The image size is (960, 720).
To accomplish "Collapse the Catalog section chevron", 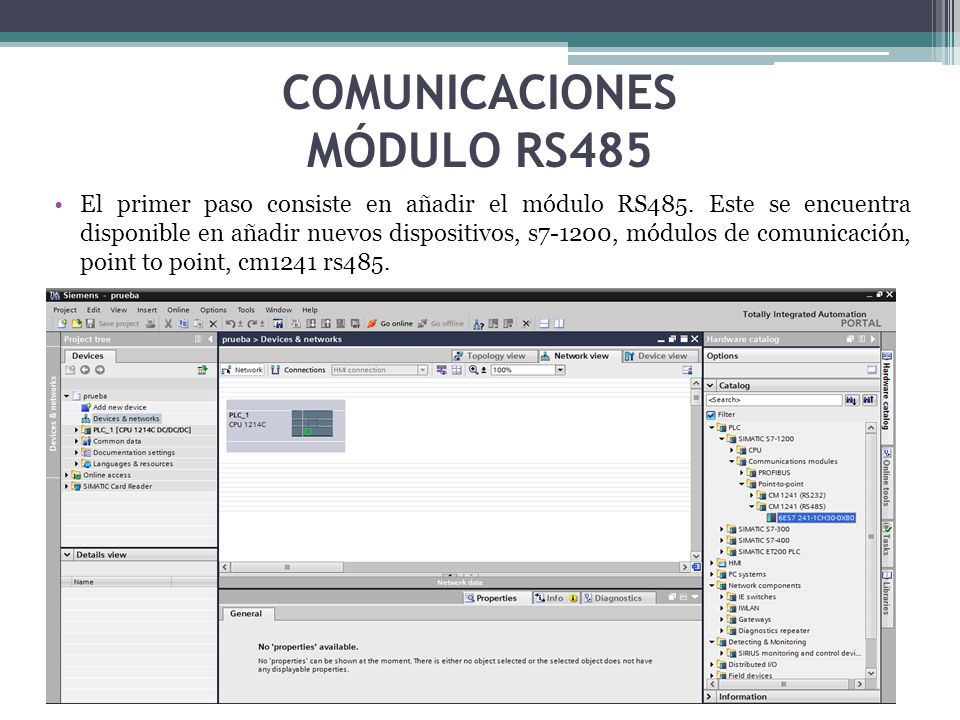I will (x=710, y=386).
